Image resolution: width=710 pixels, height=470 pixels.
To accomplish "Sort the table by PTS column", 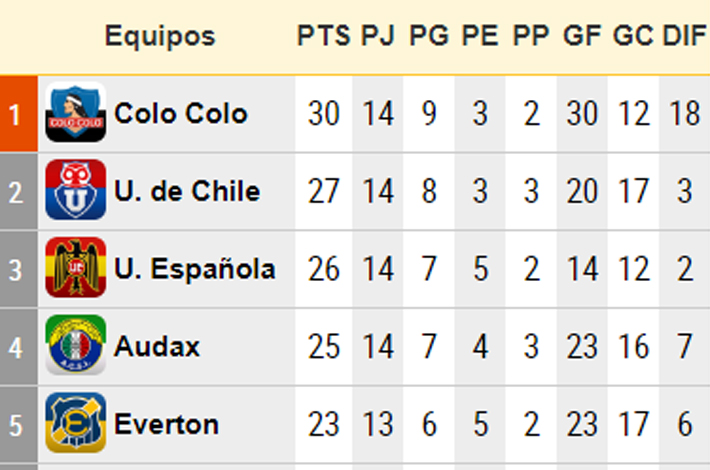I will click(x=323, y=35).
